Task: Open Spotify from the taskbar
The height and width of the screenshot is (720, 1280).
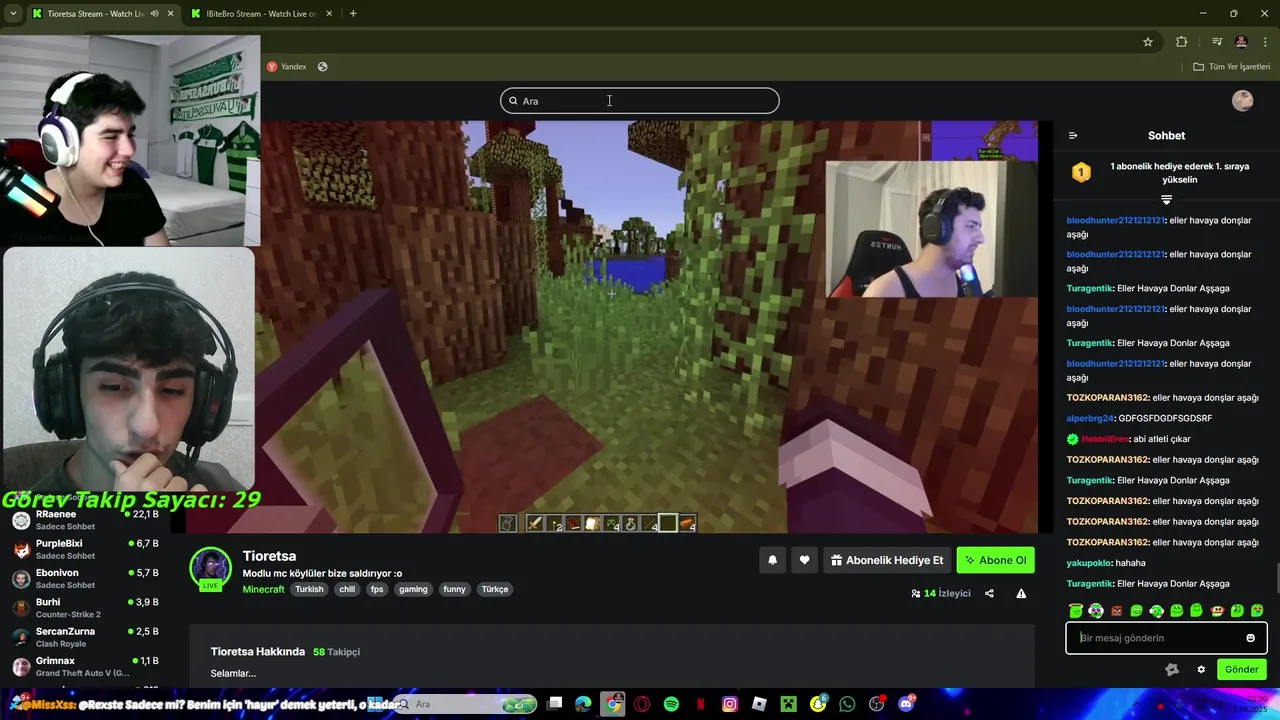Action: click(x=671, y=704)
